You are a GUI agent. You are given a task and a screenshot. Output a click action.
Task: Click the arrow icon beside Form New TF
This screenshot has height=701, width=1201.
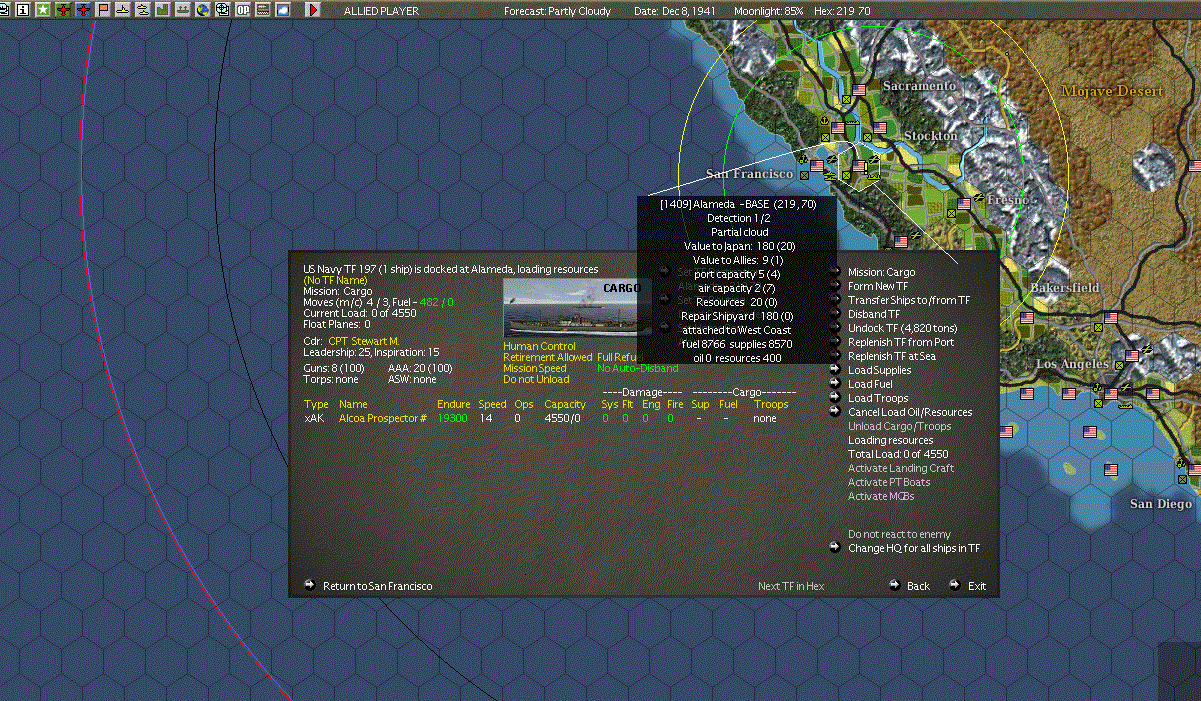pyautogui.click(x=835, y=286)
